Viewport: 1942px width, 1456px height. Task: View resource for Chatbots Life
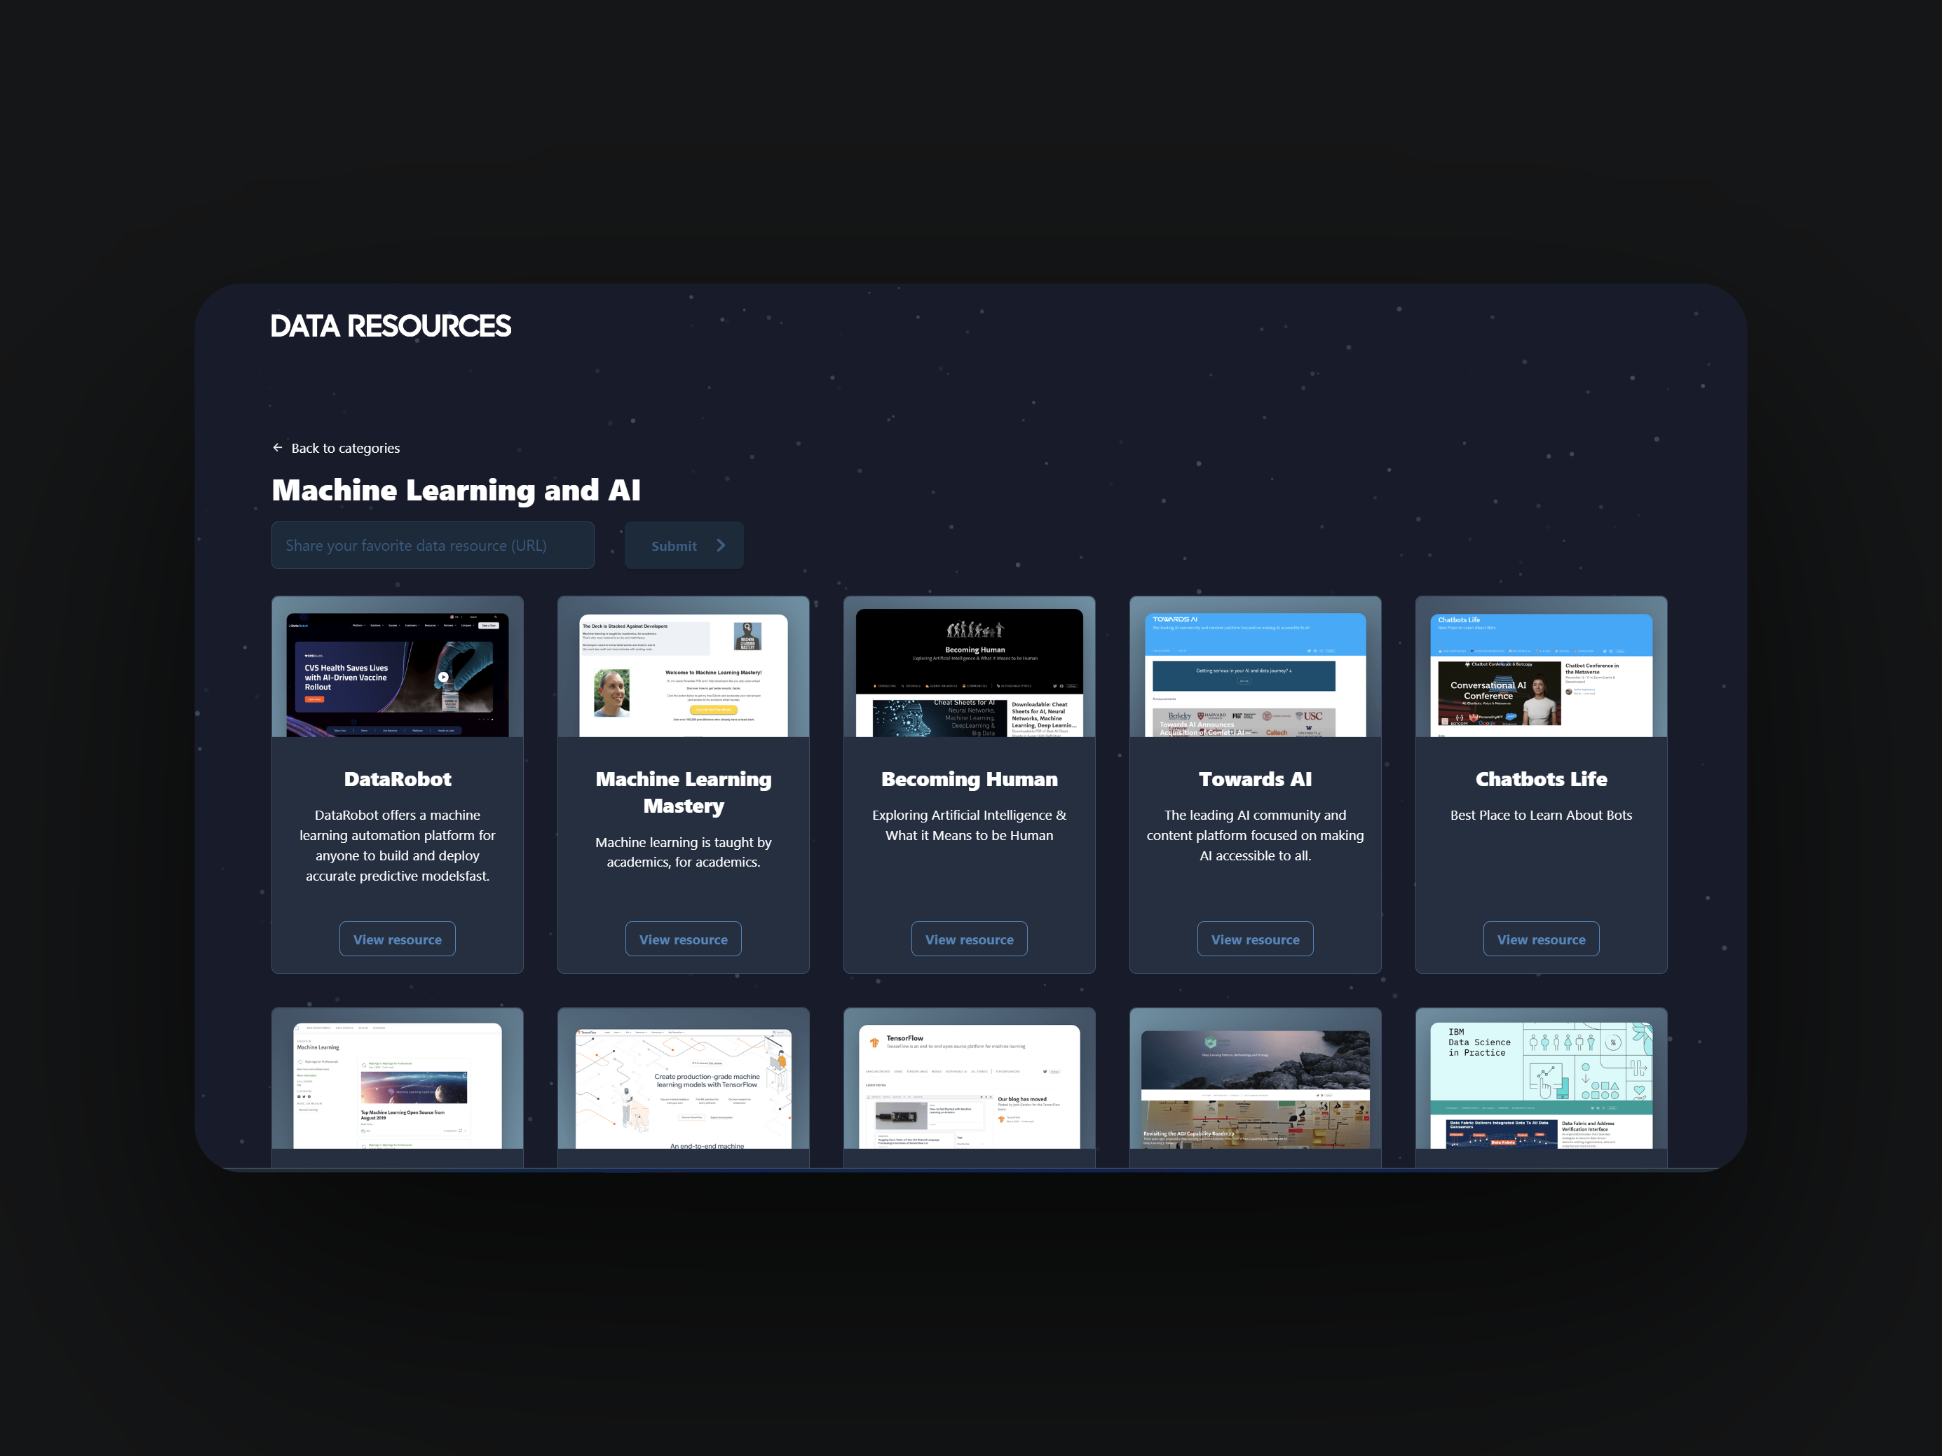coord(1541,939)
